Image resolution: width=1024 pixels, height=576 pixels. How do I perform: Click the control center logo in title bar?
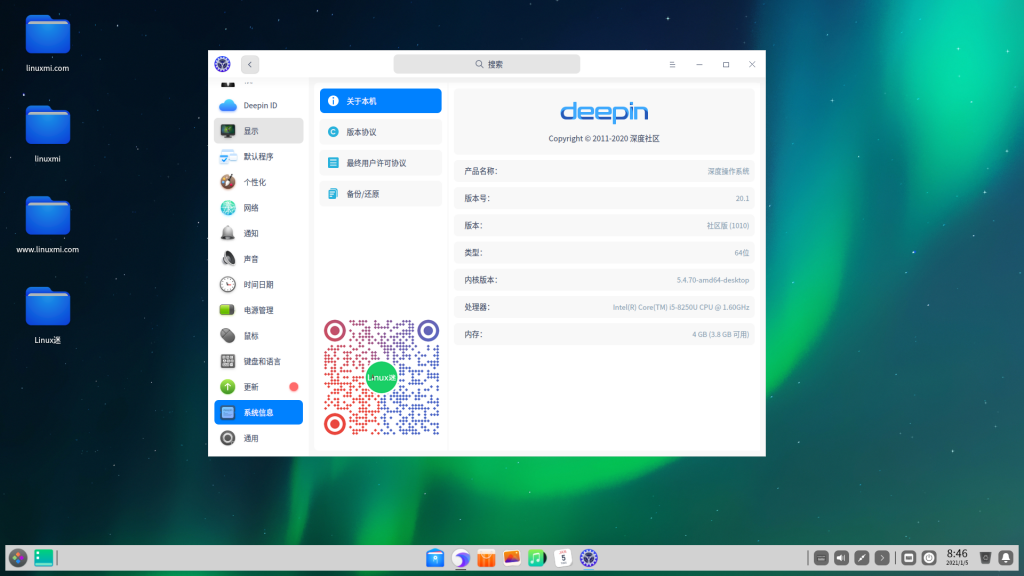tap(223, 64)
